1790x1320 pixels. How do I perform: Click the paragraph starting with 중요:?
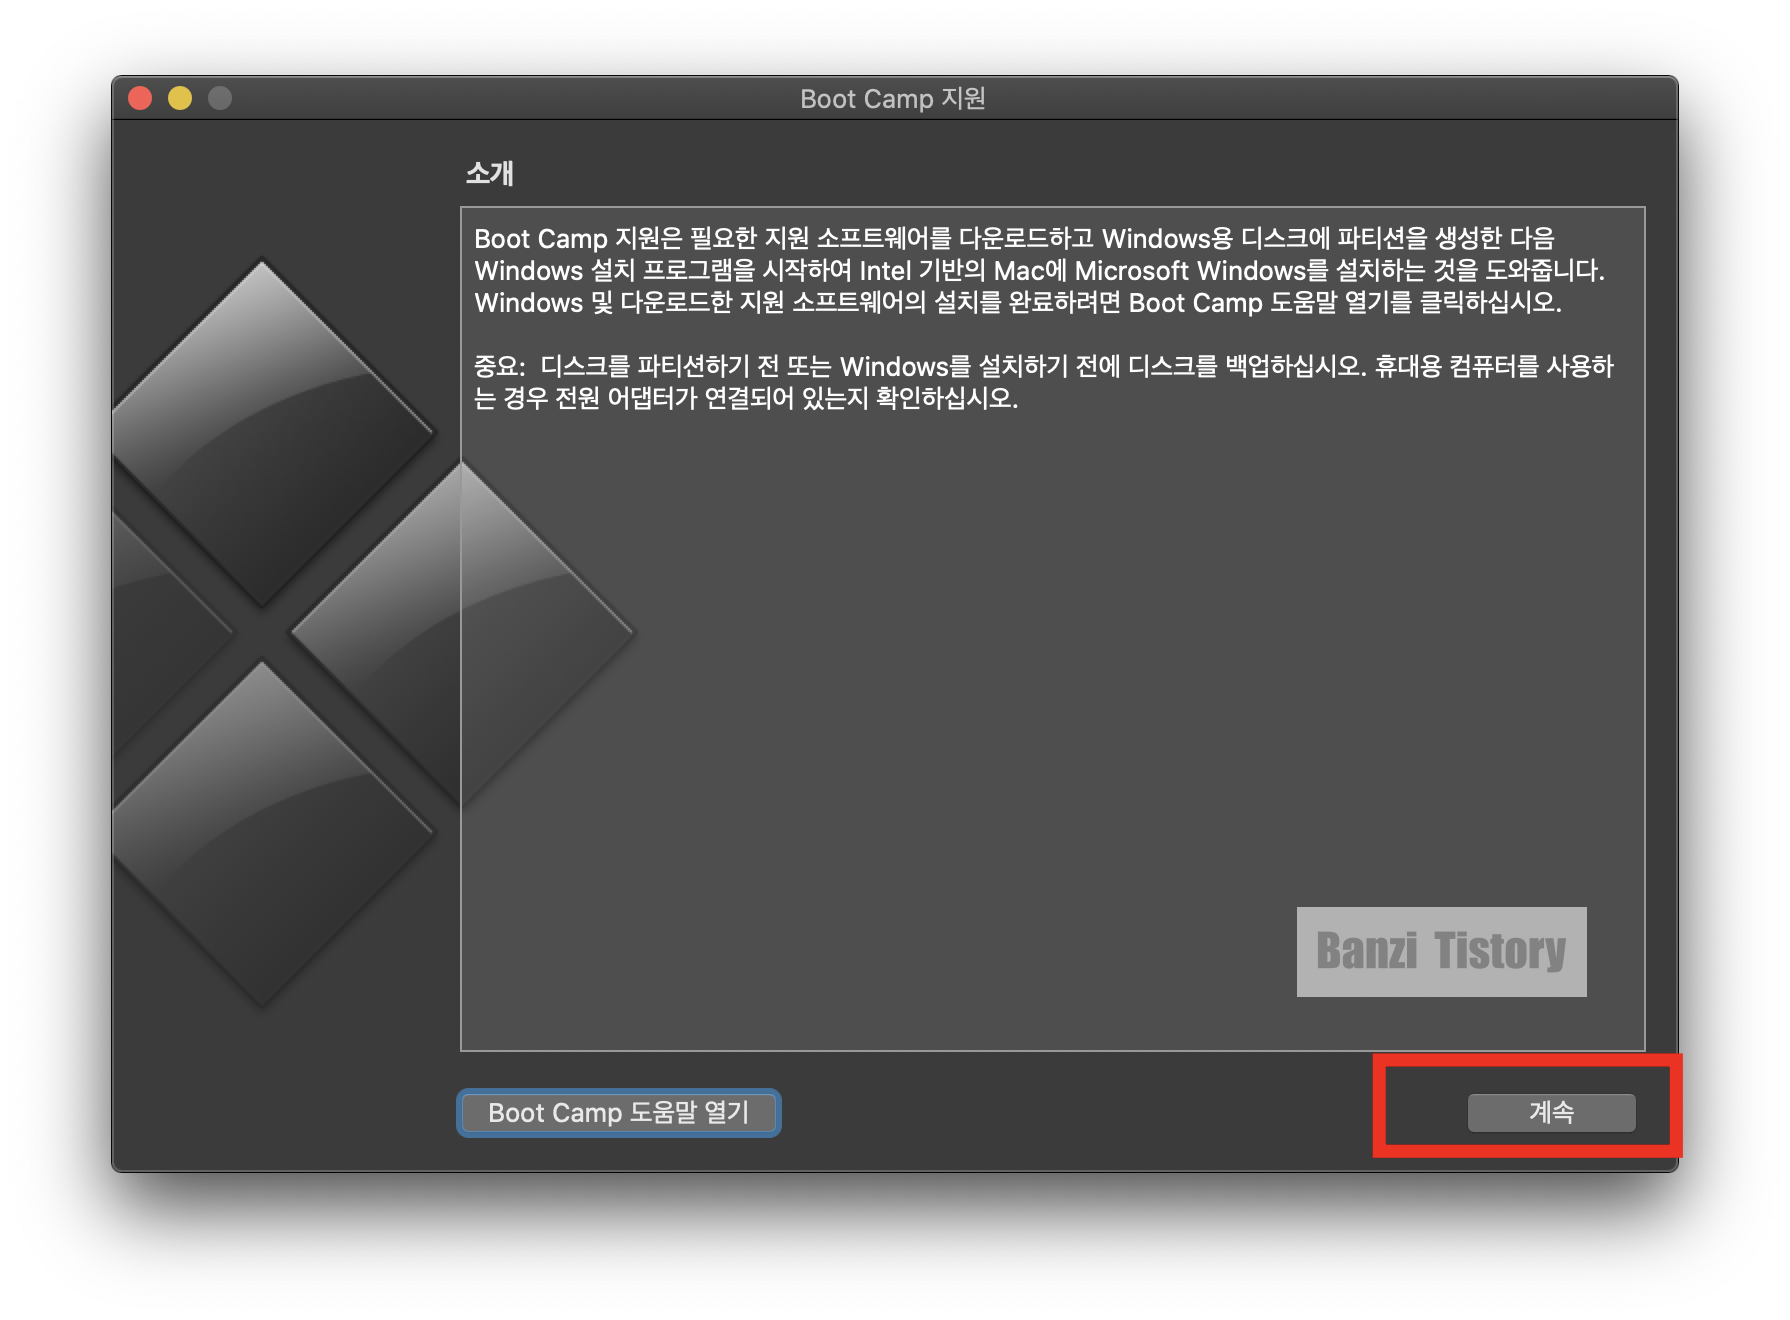1044,382
